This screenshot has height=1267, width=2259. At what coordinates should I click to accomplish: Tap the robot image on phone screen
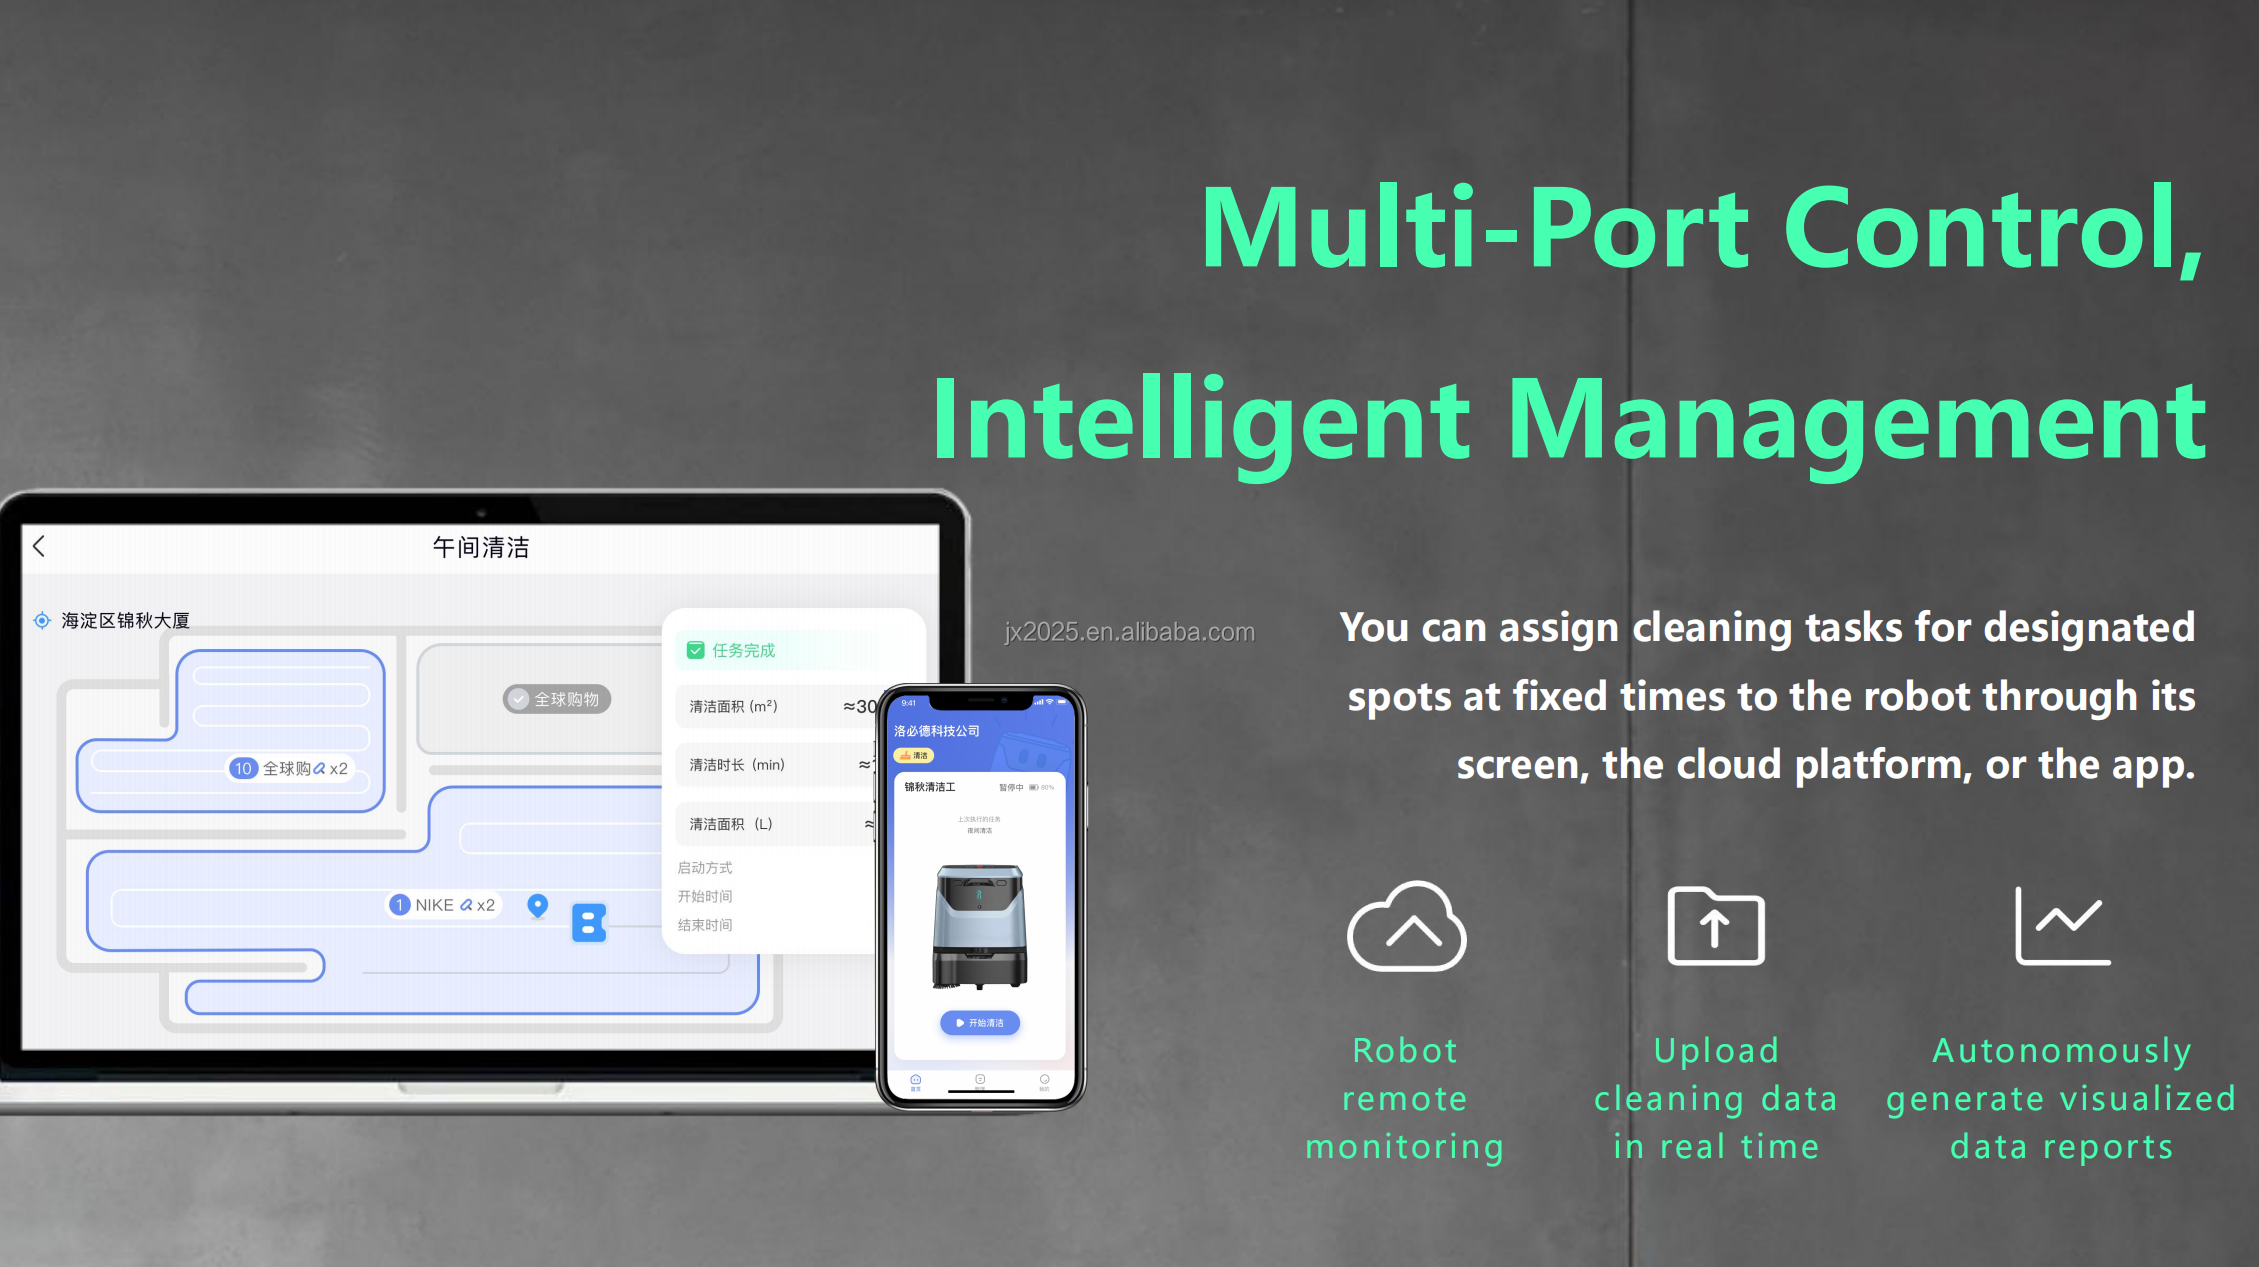[980, 926]
